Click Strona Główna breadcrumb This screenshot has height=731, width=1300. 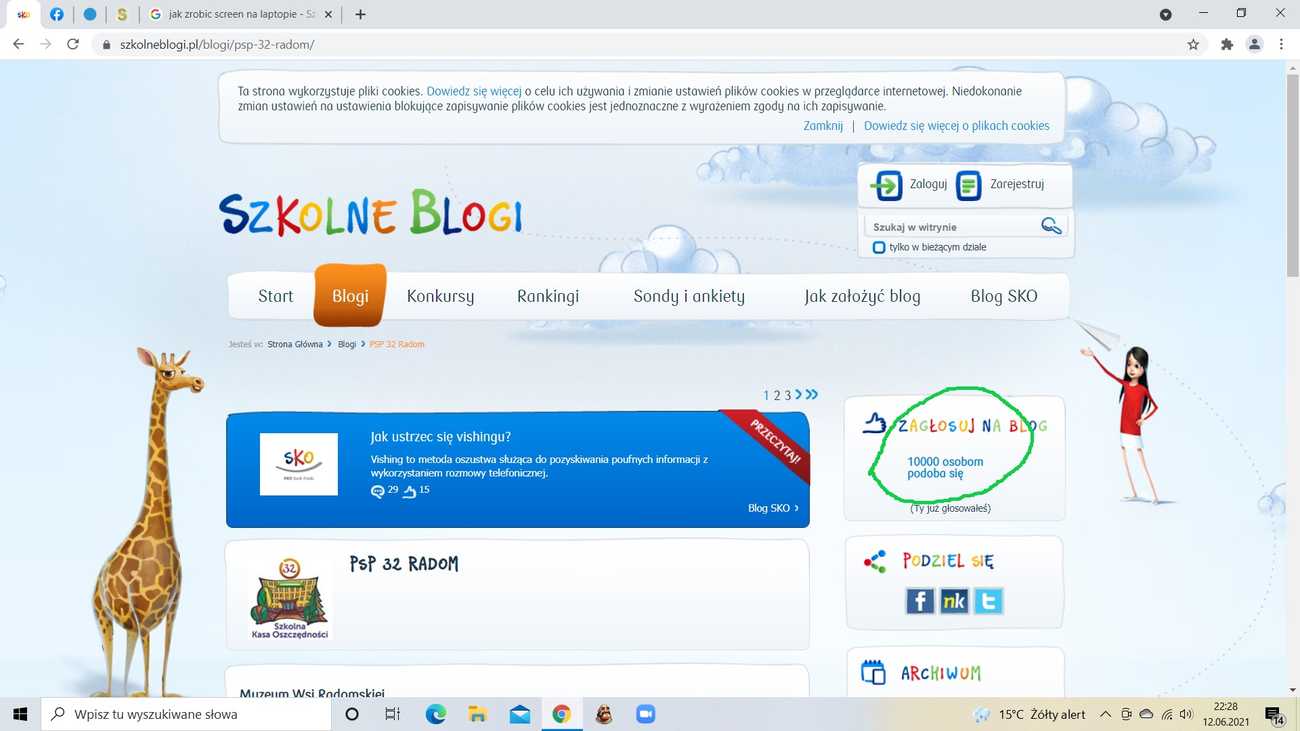295,344
